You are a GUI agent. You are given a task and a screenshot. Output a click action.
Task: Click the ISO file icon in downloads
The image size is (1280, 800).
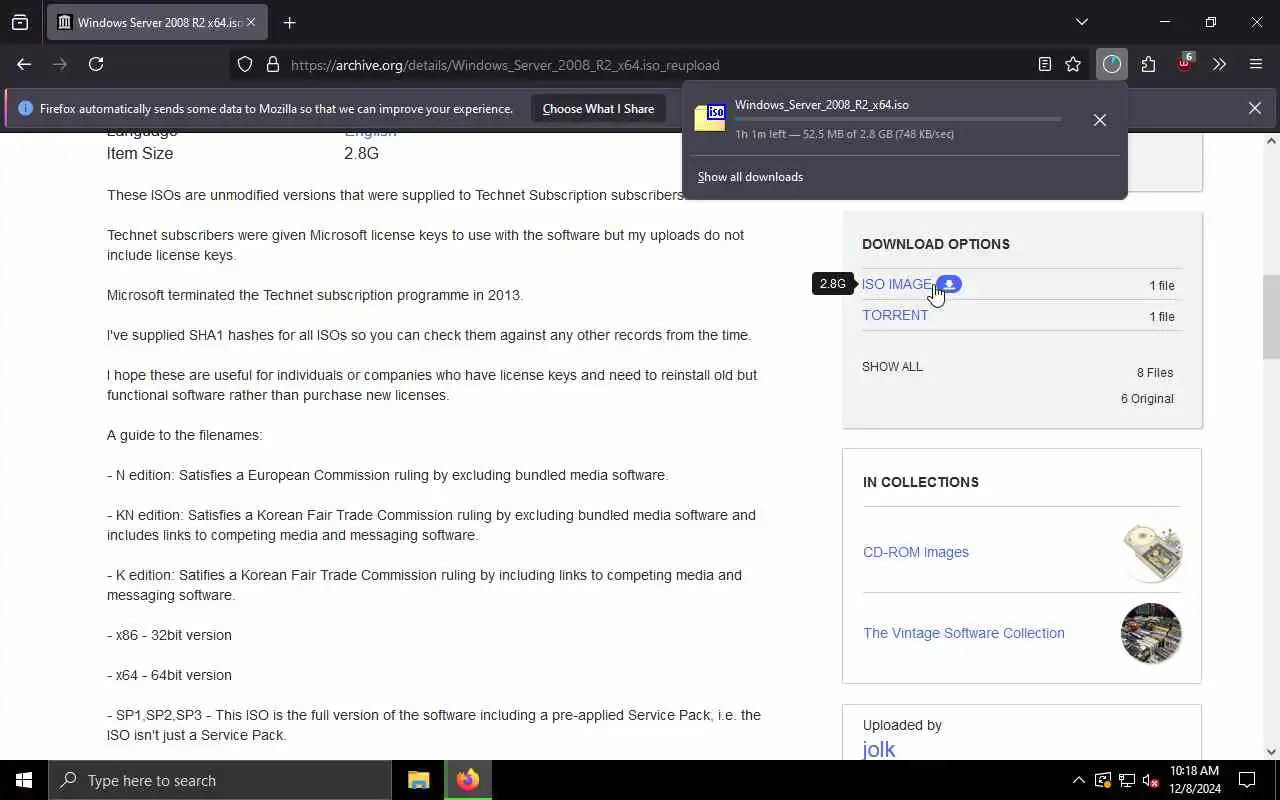point(710,118)
